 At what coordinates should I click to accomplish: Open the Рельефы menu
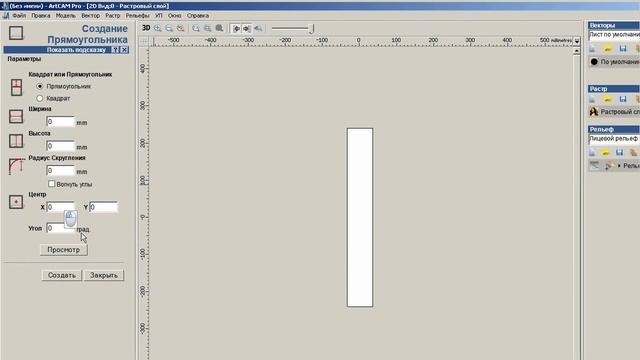pos(138,16)
